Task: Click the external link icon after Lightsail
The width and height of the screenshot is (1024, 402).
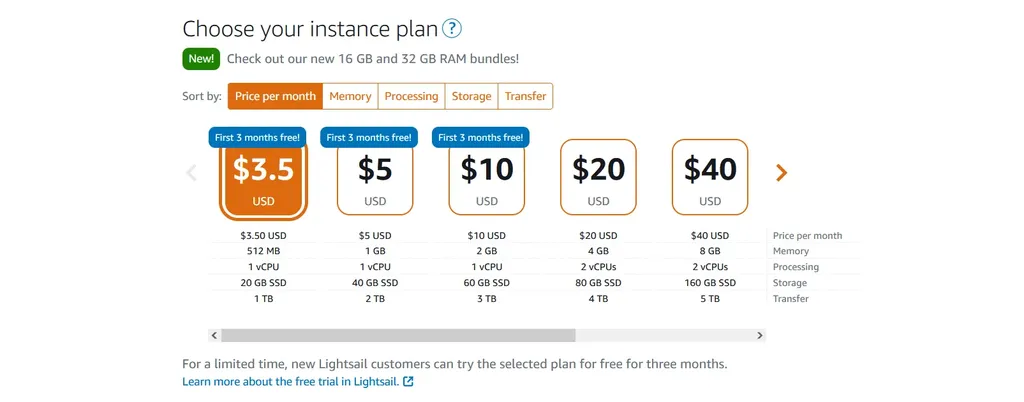Action: coord(408,382)
